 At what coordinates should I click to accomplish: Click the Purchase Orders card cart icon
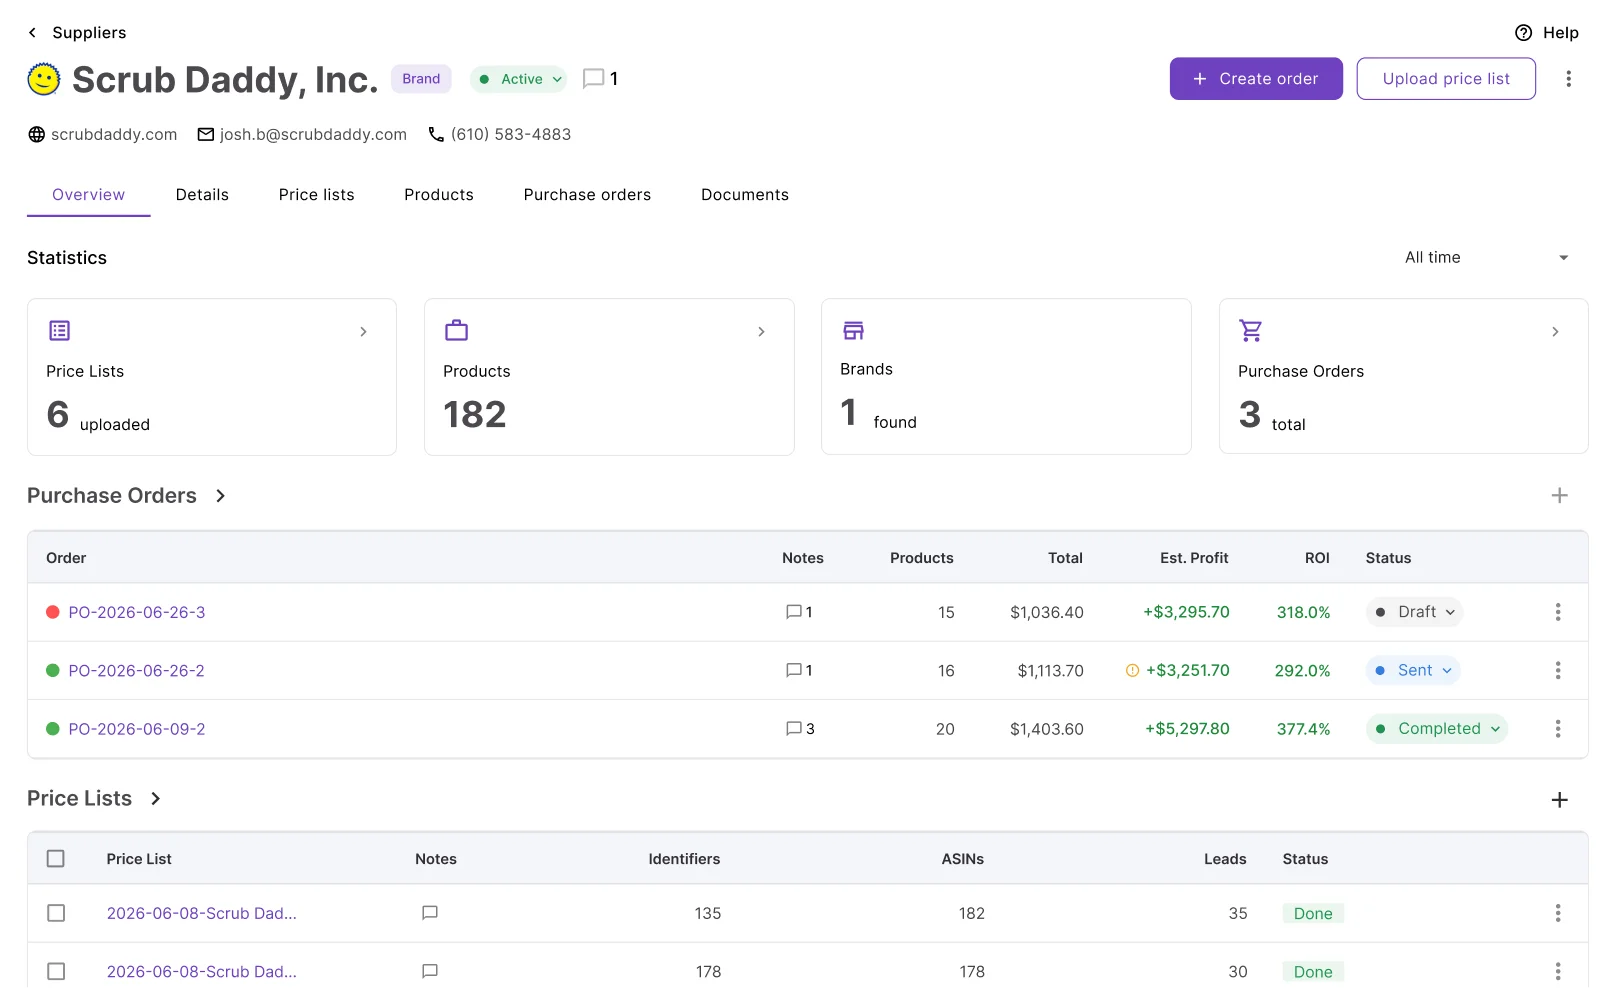click(x=1250, y=330)
